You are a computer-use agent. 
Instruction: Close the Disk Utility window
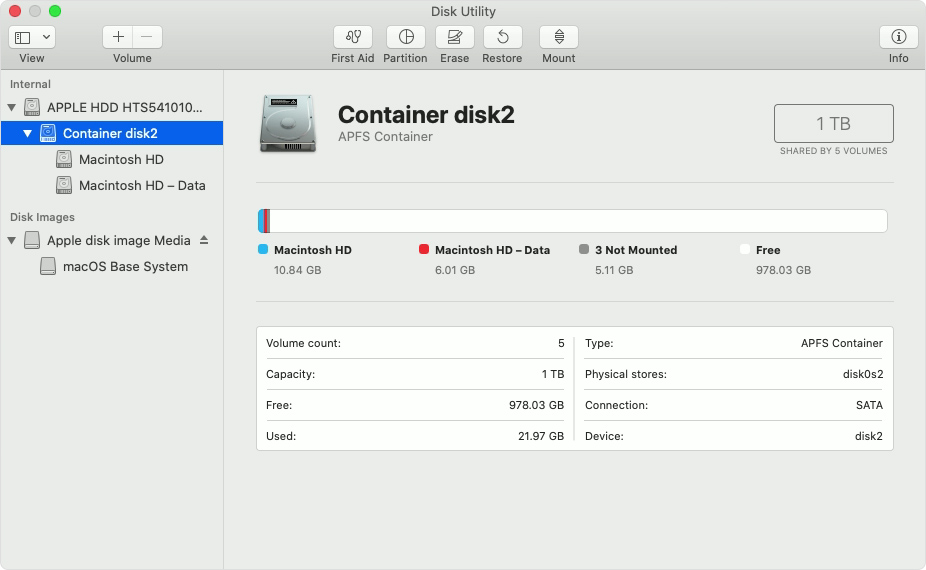point(15,11)
